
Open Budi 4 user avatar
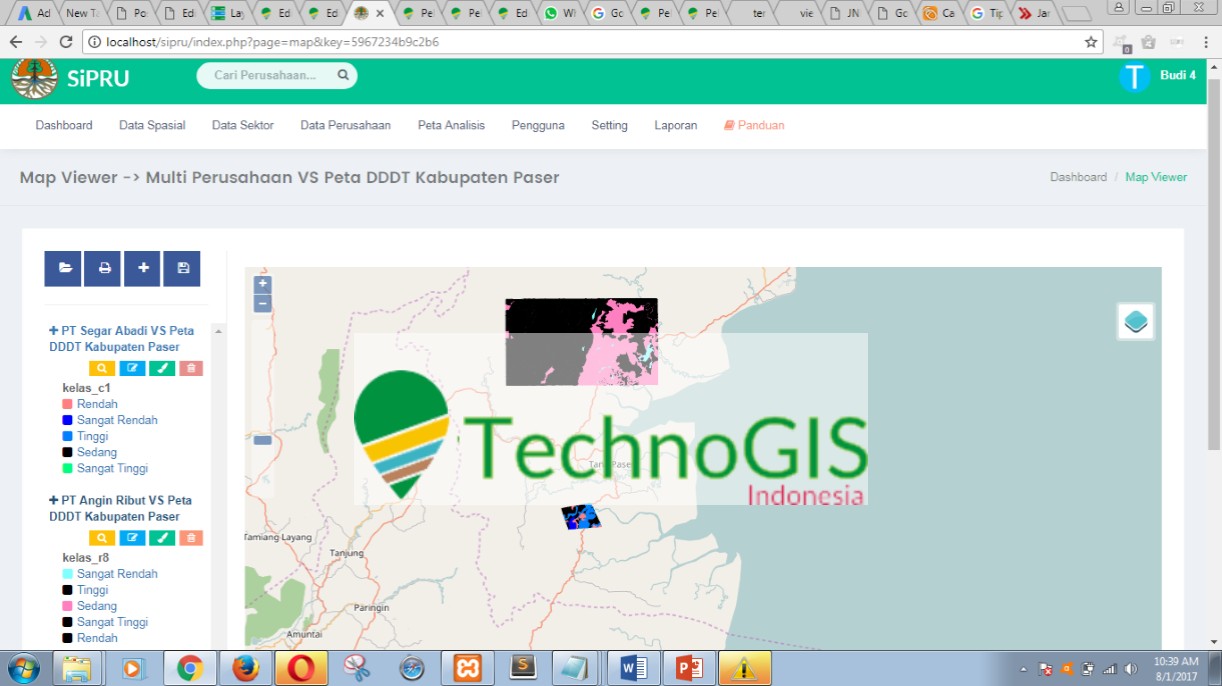1134,77
